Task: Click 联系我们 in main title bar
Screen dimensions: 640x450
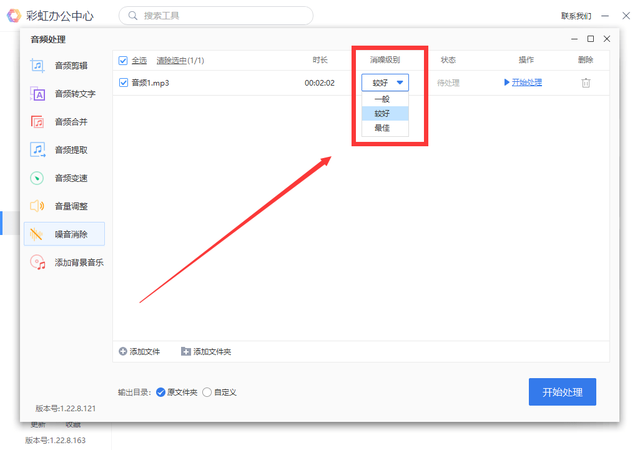Action: (576, 16)
